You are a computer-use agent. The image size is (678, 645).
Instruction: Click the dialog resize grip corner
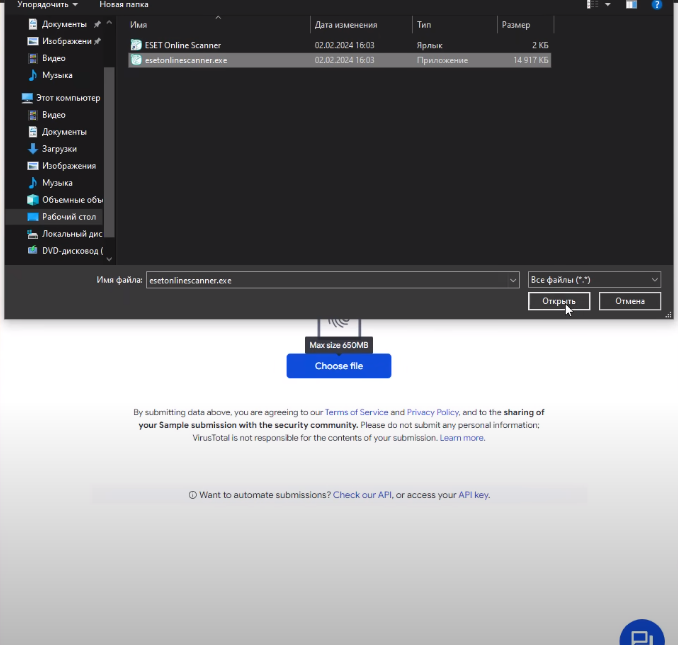point(668,315)
